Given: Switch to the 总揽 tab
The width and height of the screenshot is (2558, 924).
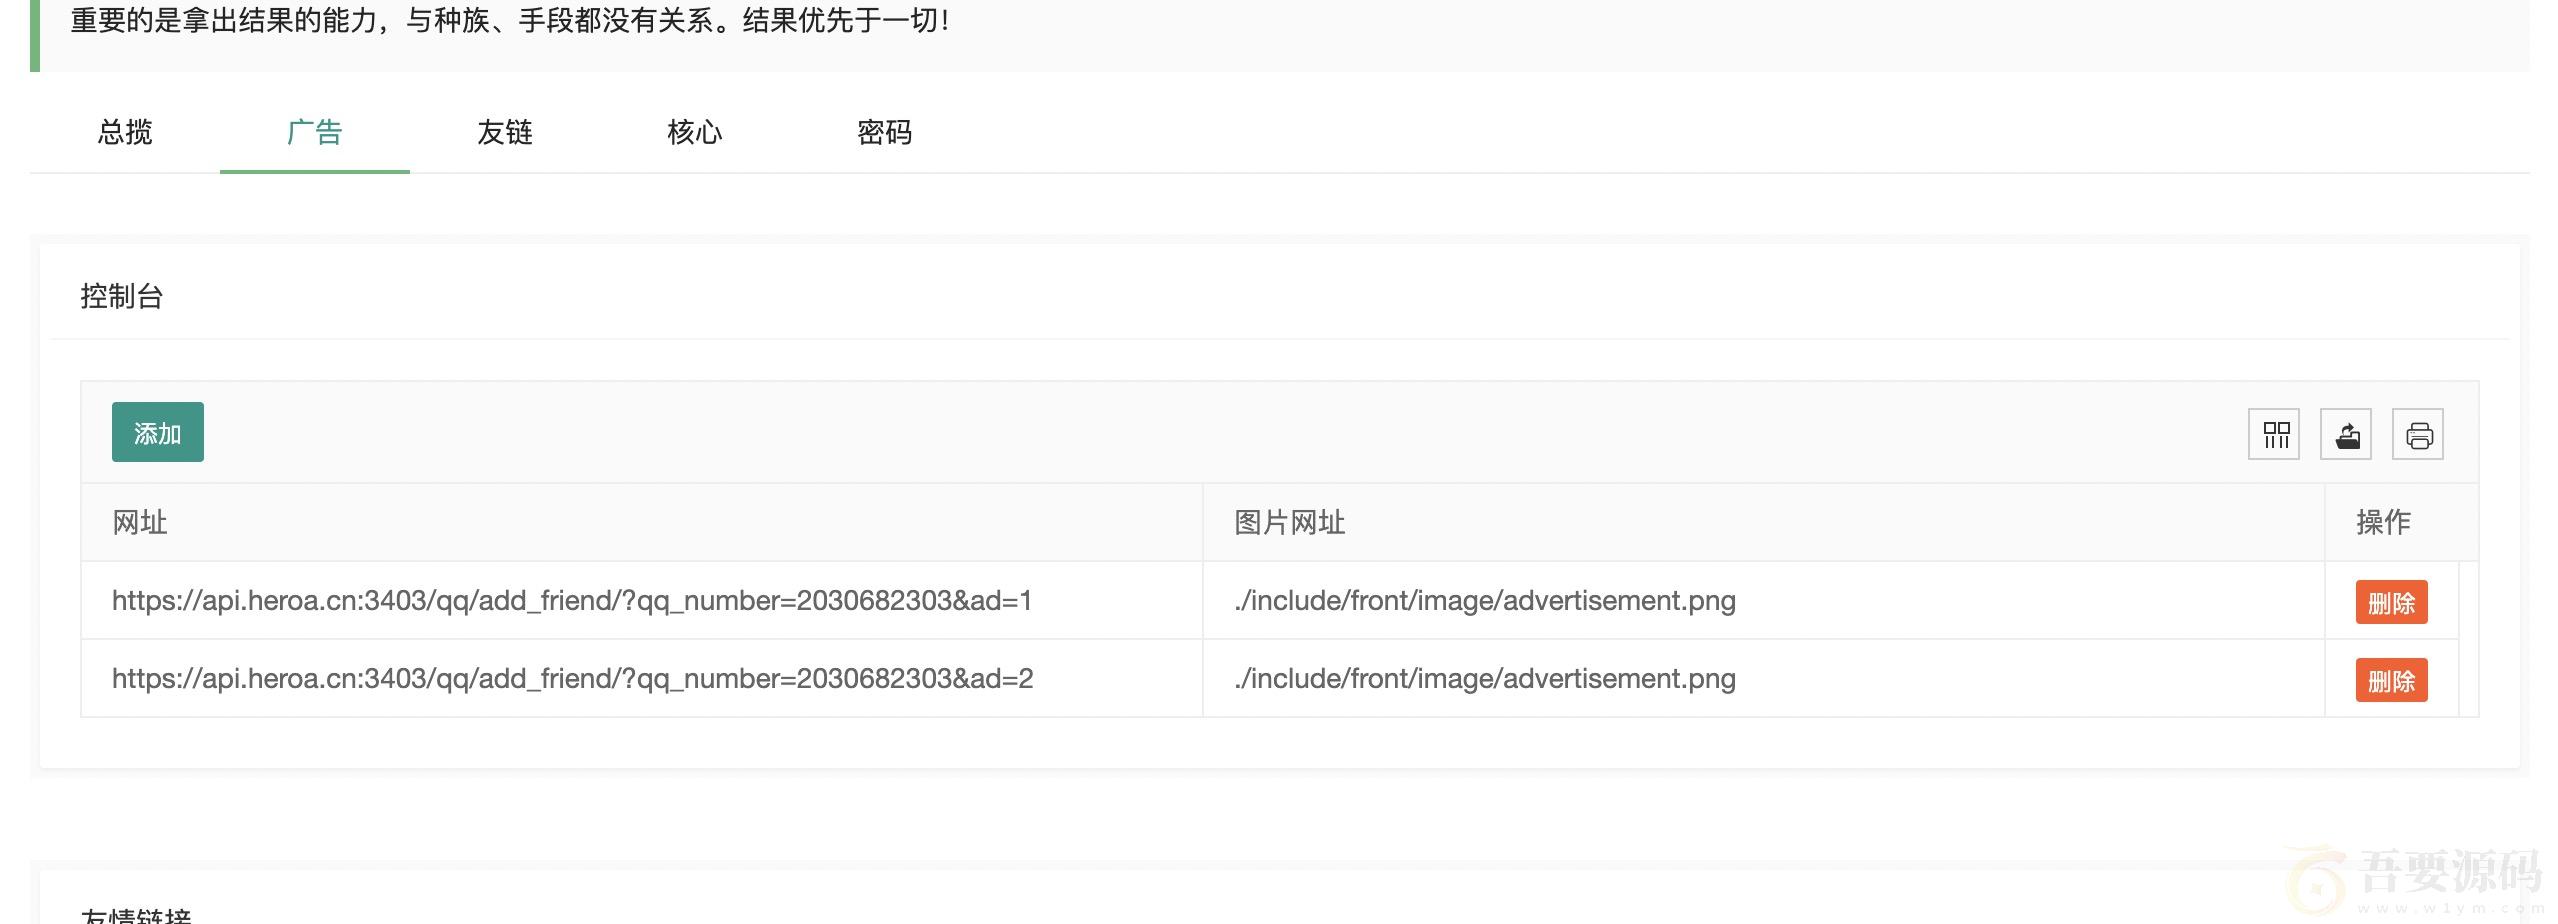Looking at the screenshot, I should coord(125,132).
